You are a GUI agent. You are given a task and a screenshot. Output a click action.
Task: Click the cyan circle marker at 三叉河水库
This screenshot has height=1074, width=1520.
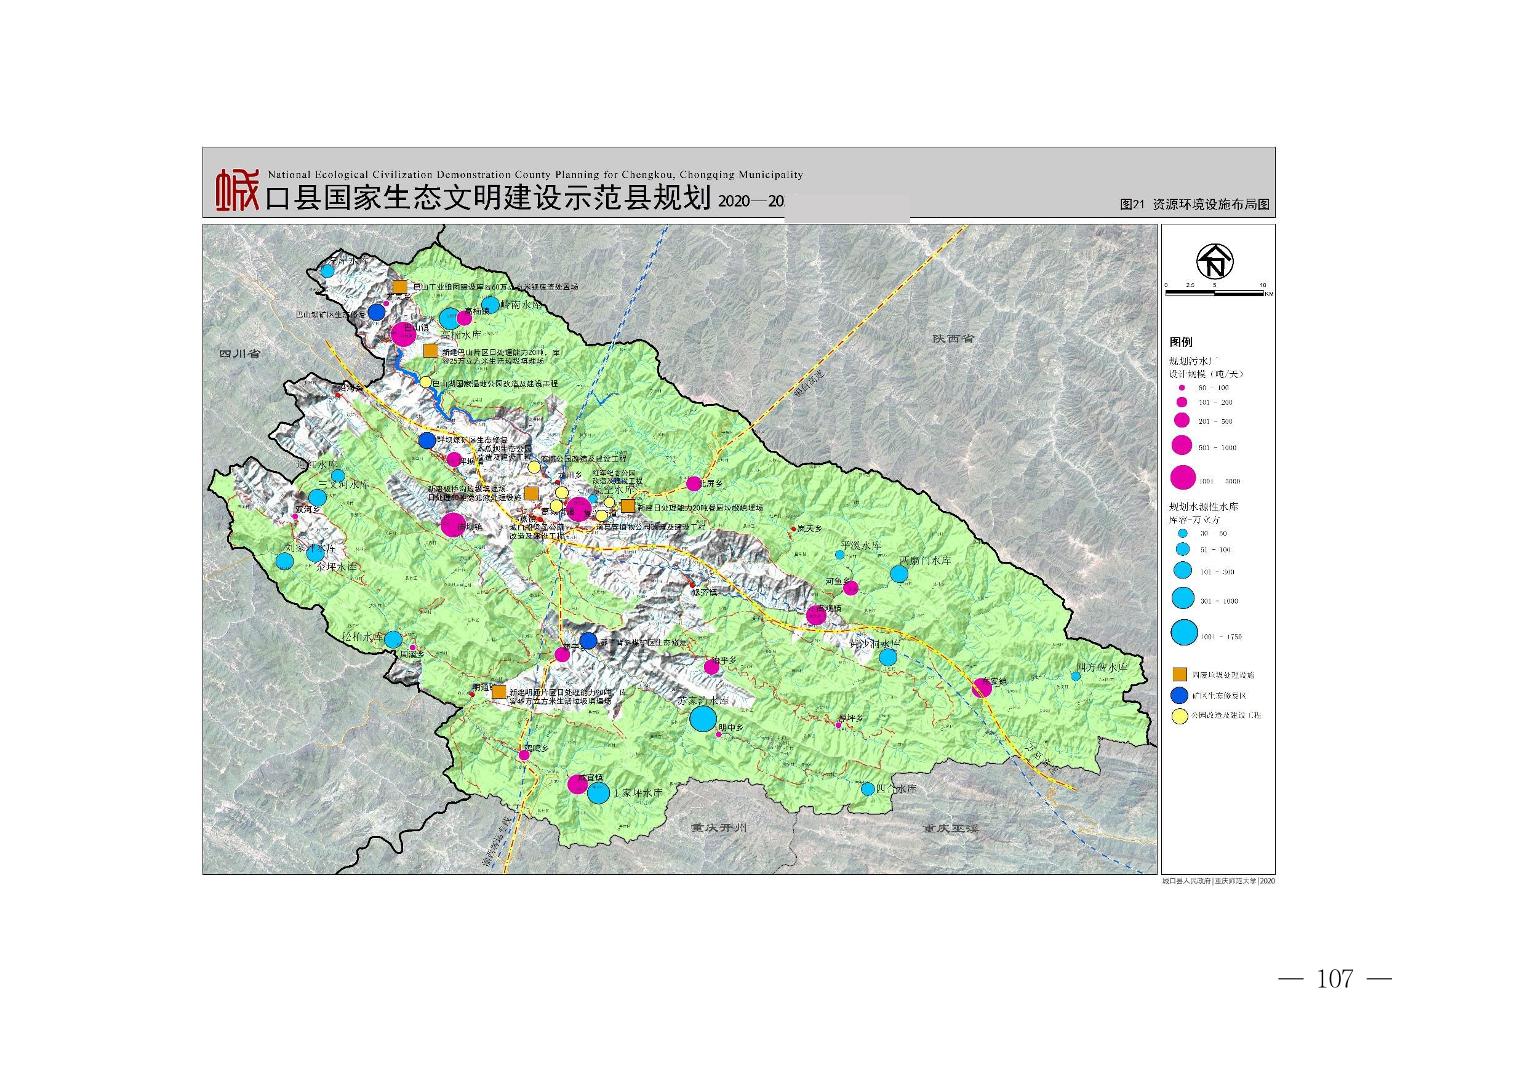point(317,497)
